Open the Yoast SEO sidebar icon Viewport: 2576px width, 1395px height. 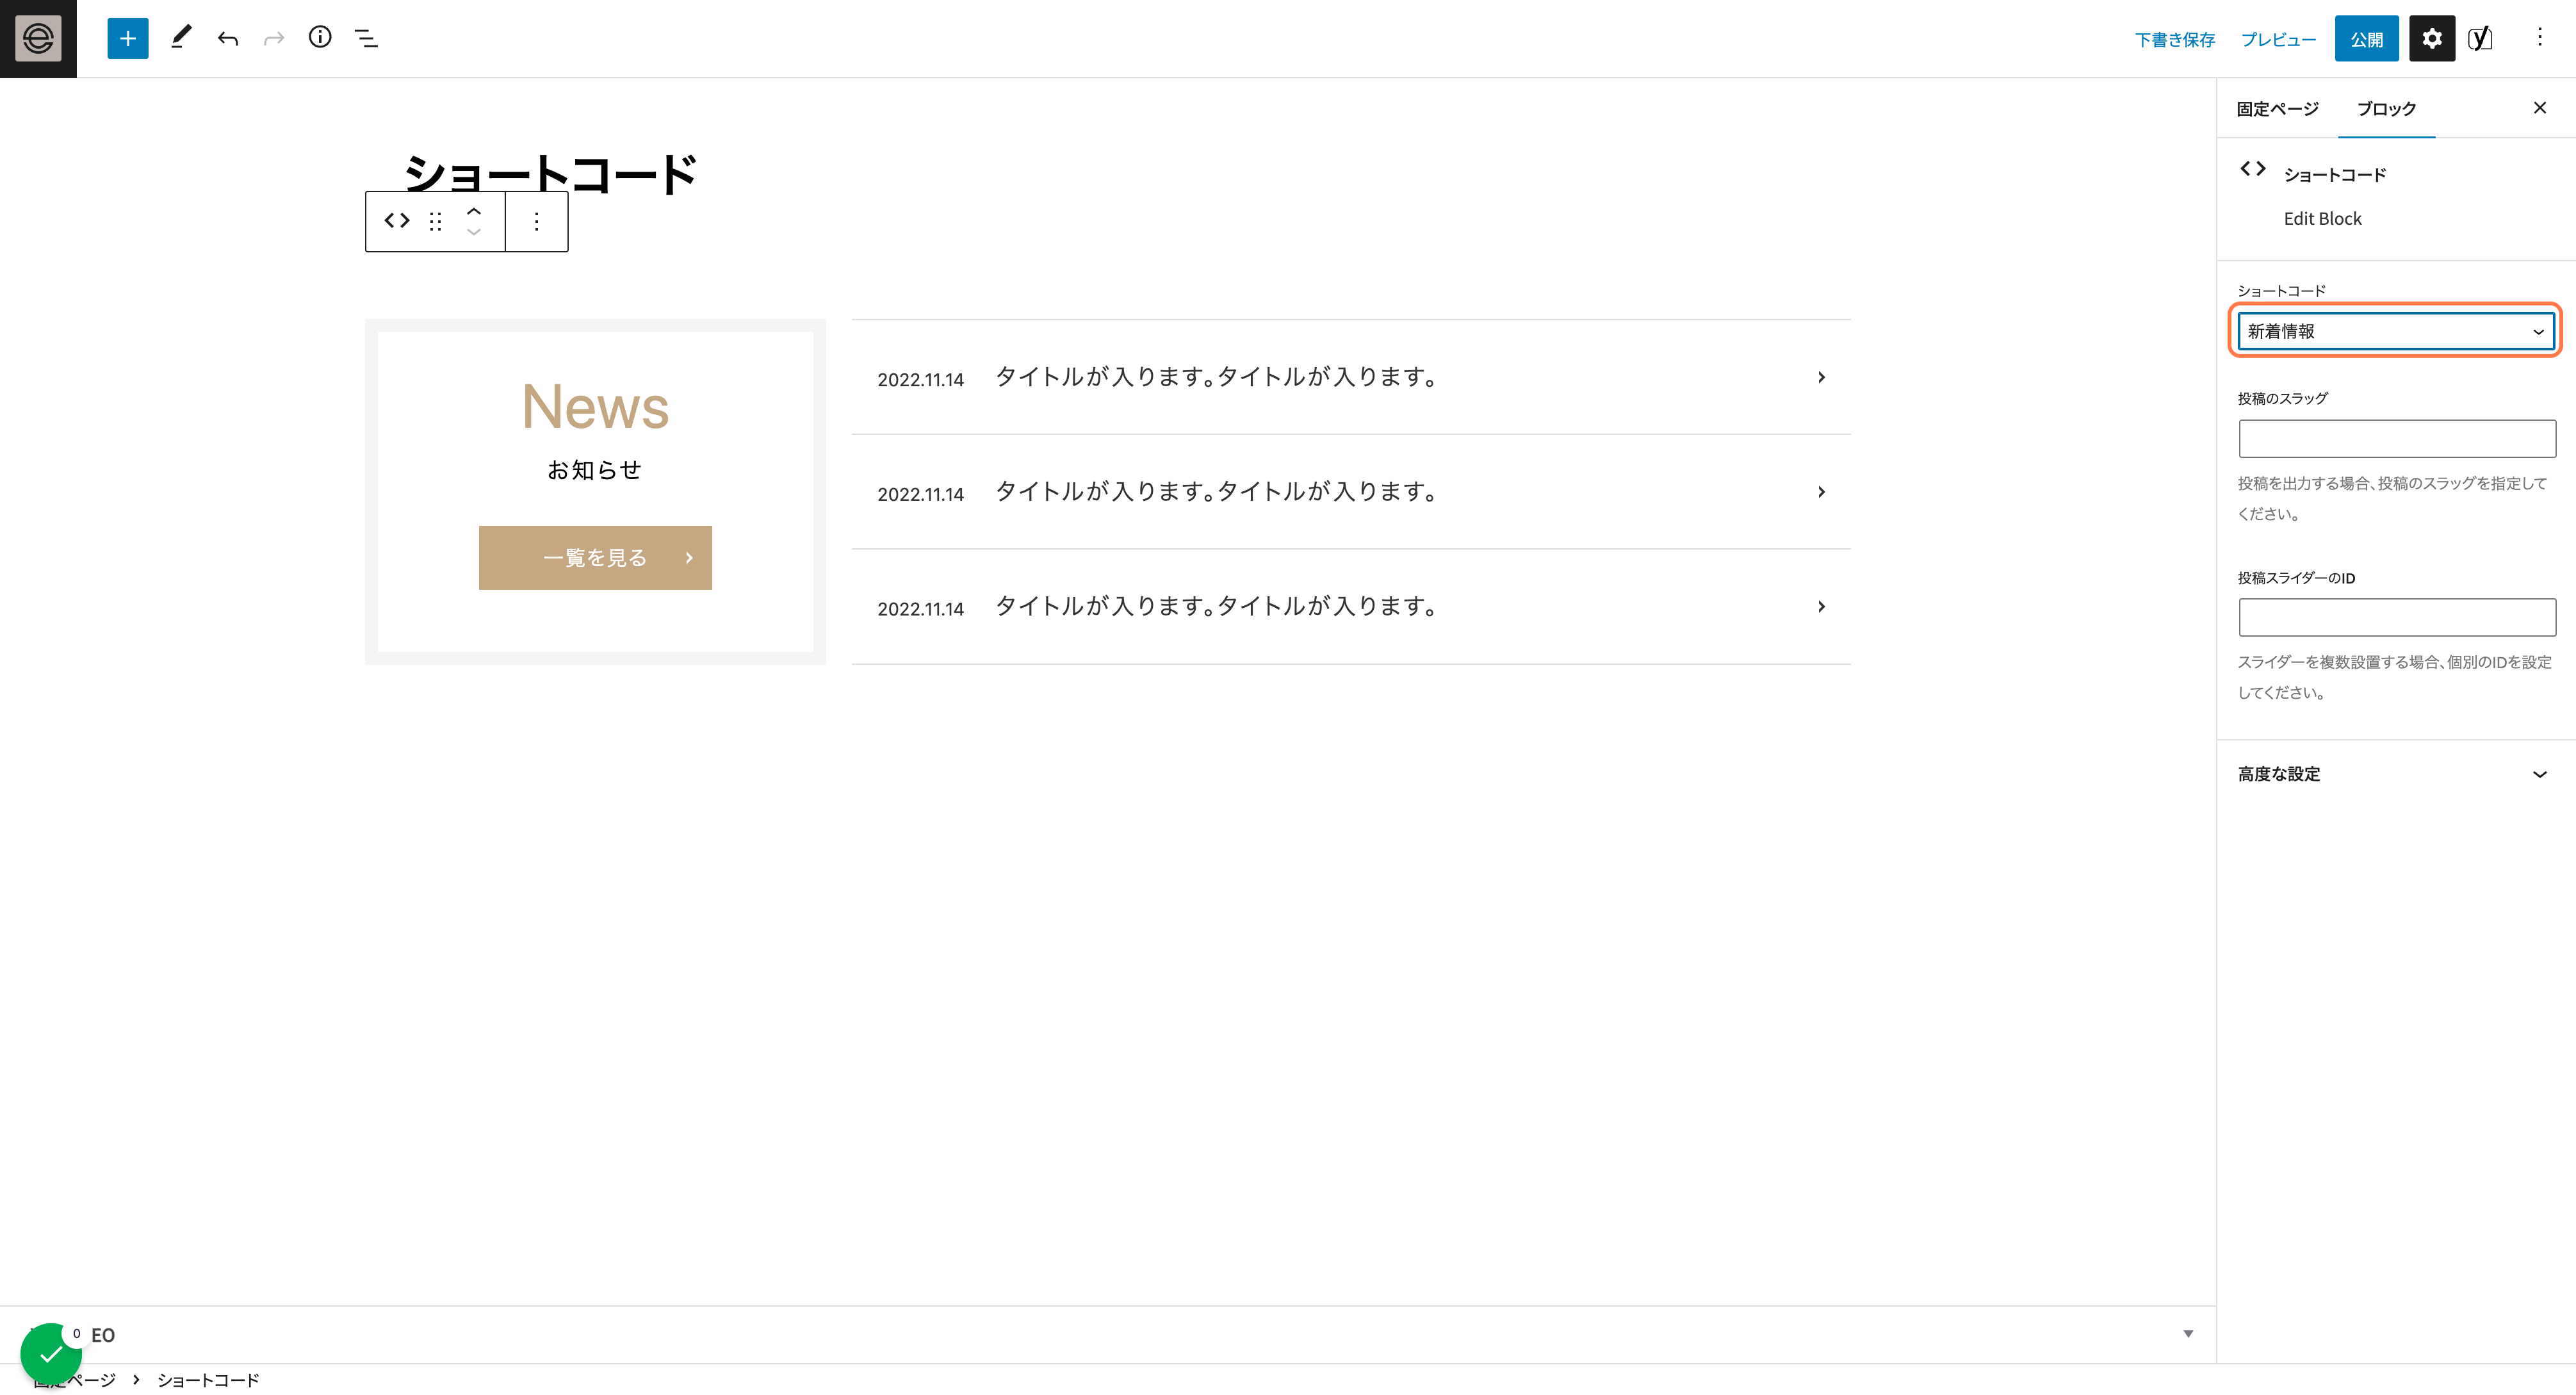pos(2480,39)
